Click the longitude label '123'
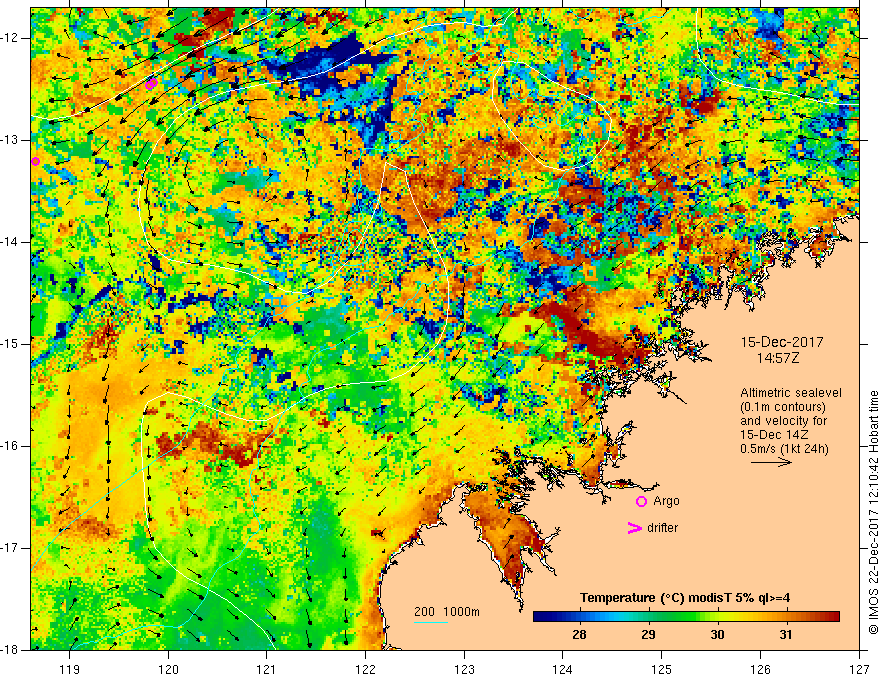This screenshot has height=680, width=880. (464, 669)
